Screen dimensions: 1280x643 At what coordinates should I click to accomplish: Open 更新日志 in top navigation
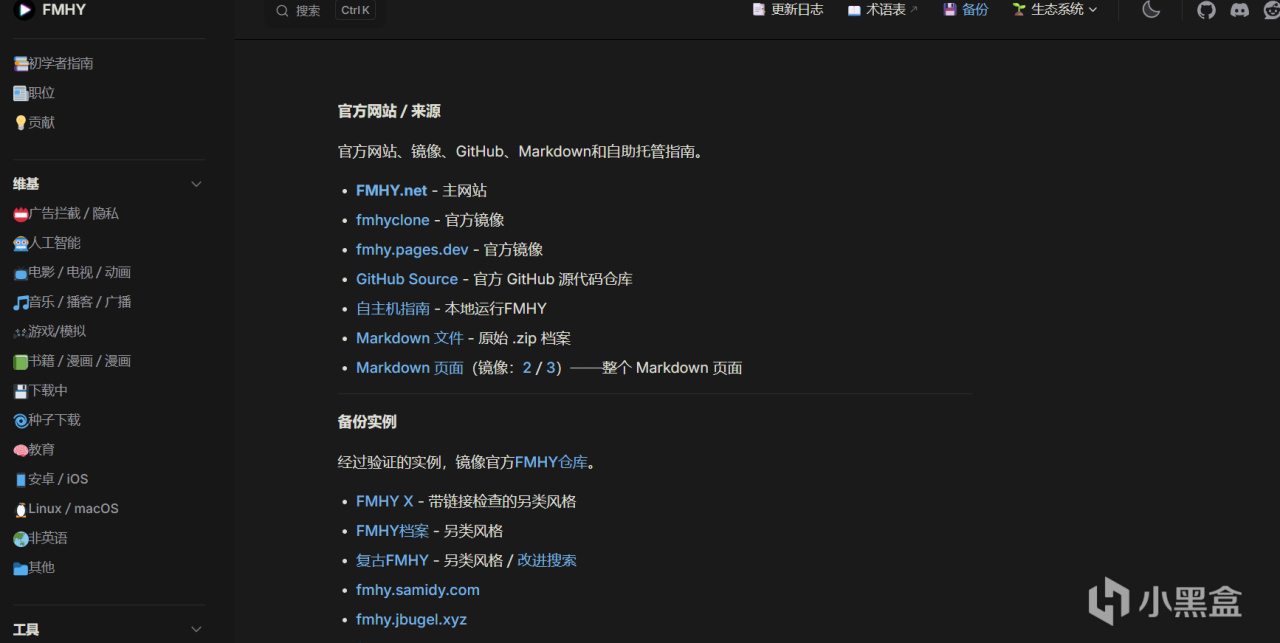click(x=788, y=10)
